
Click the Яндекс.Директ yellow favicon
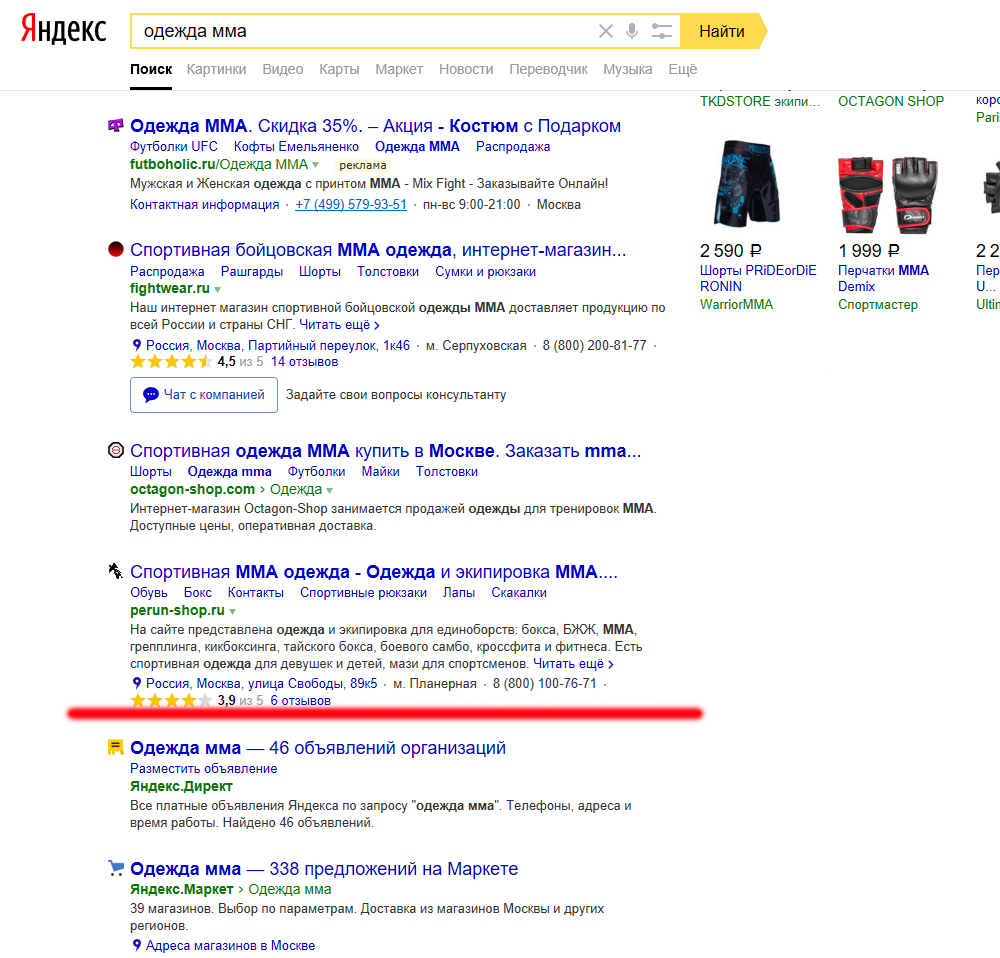(x=115, y=747)
